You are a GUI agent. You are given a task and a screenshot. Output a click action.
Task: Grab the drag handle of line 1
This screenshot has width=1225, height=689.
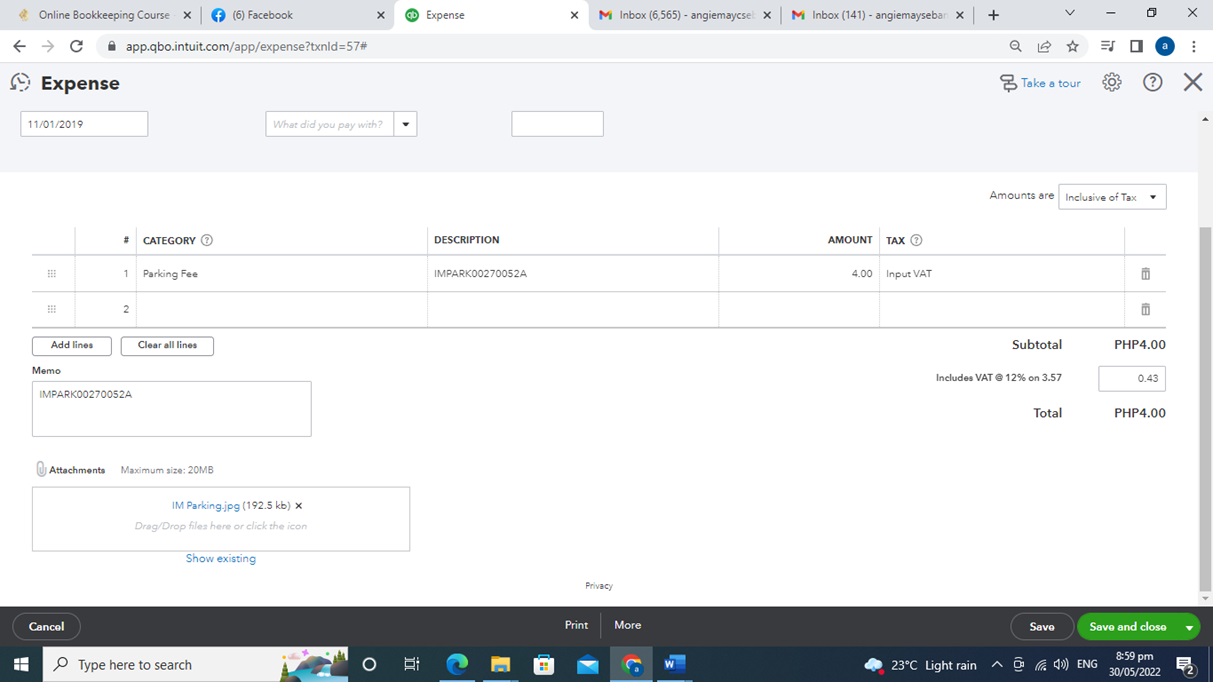pyautogui.click(x=52, y=274)
